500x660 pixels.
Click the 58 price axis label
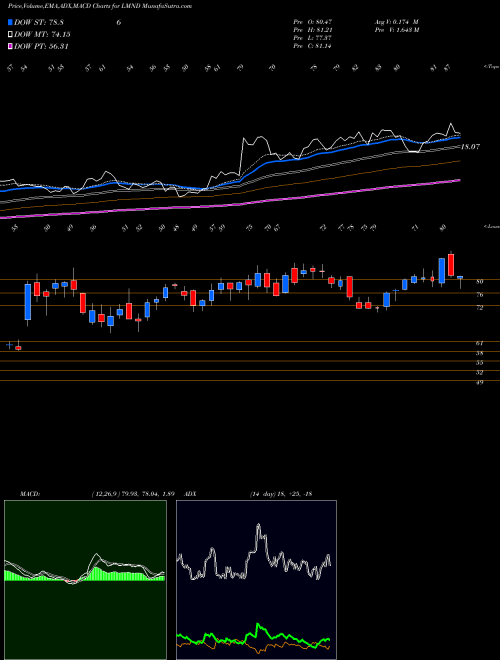click(479, 353)
